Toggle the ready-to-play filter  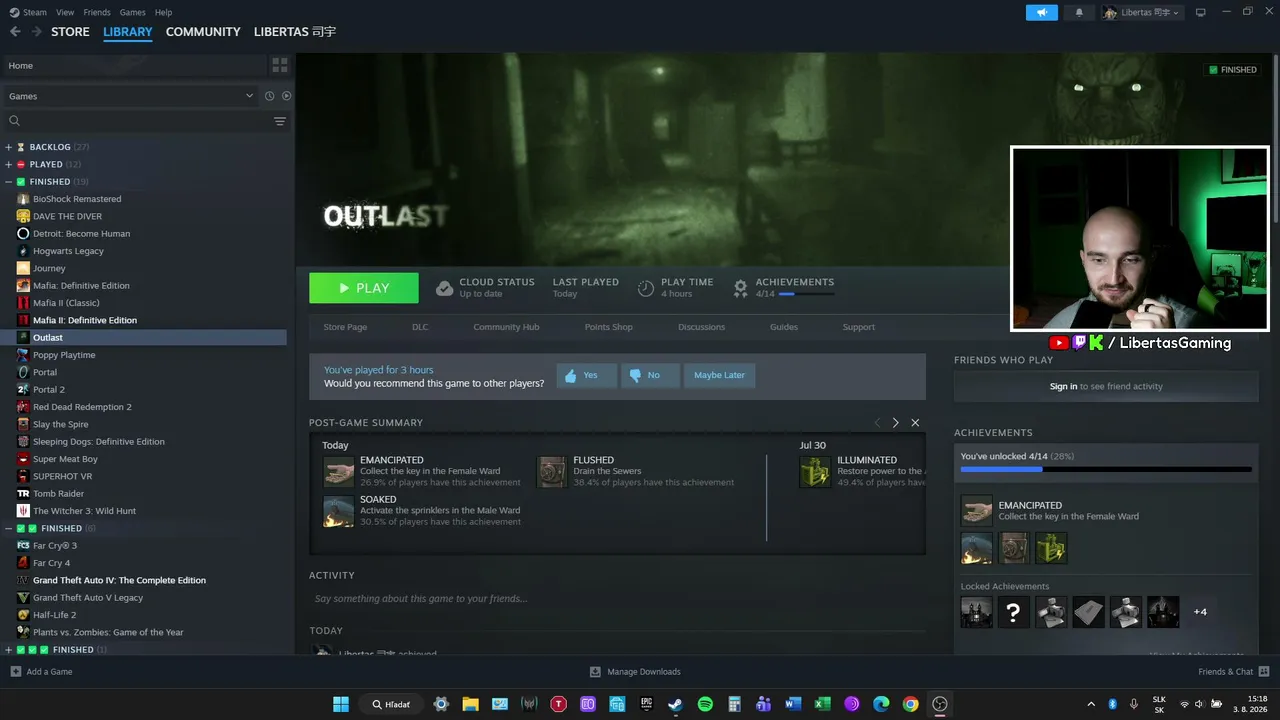click(x=286, y=96)
